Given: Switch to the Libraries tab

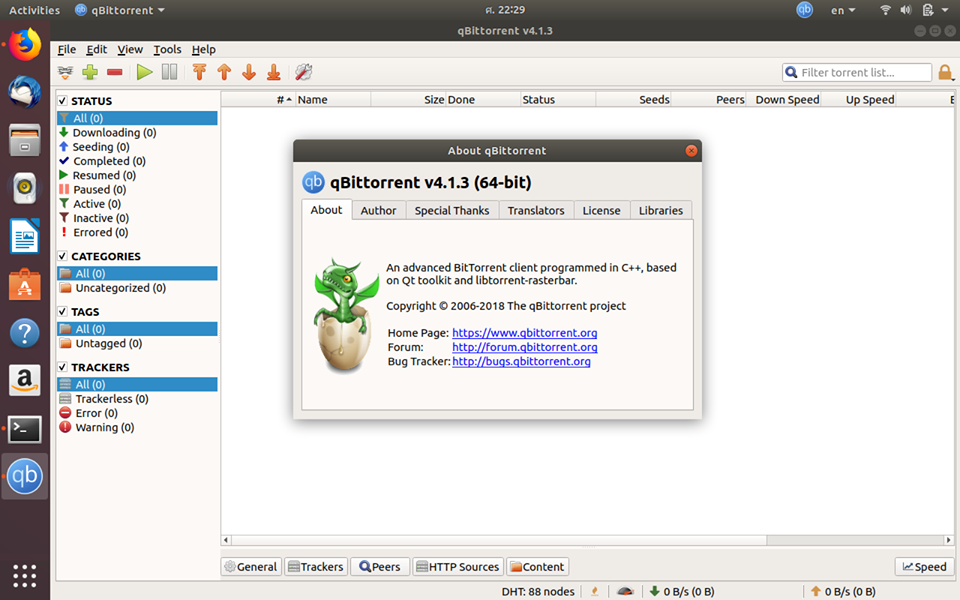Looking at the screenshot, I should tap(661, 211).
